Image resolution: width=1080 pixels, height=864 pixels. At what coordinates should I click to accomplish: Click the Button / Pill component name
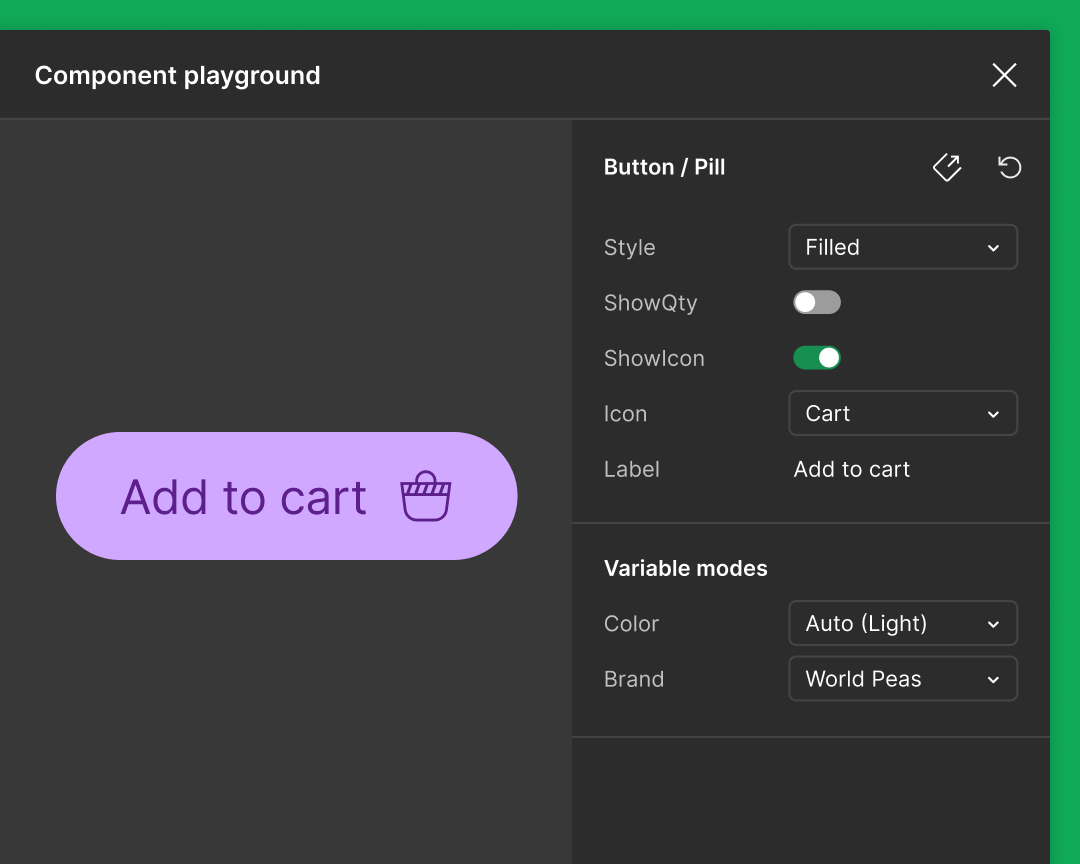pos(664,167)
